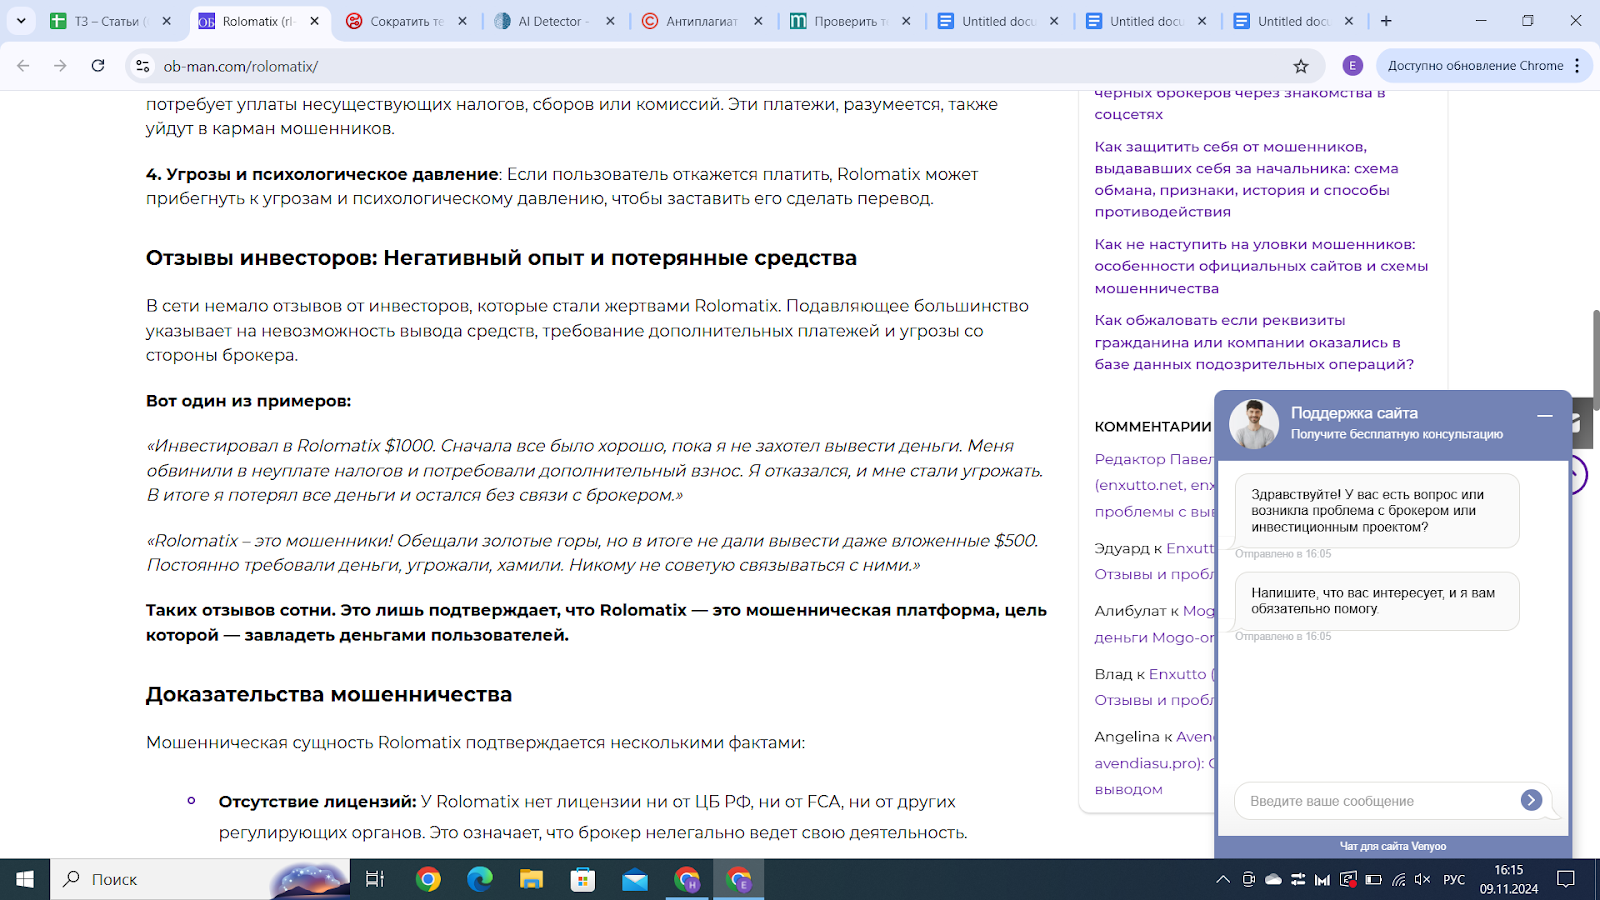Minimize the Поддержка сайта chat widget
This screenshot has height=900, width=1600.
1545,416
